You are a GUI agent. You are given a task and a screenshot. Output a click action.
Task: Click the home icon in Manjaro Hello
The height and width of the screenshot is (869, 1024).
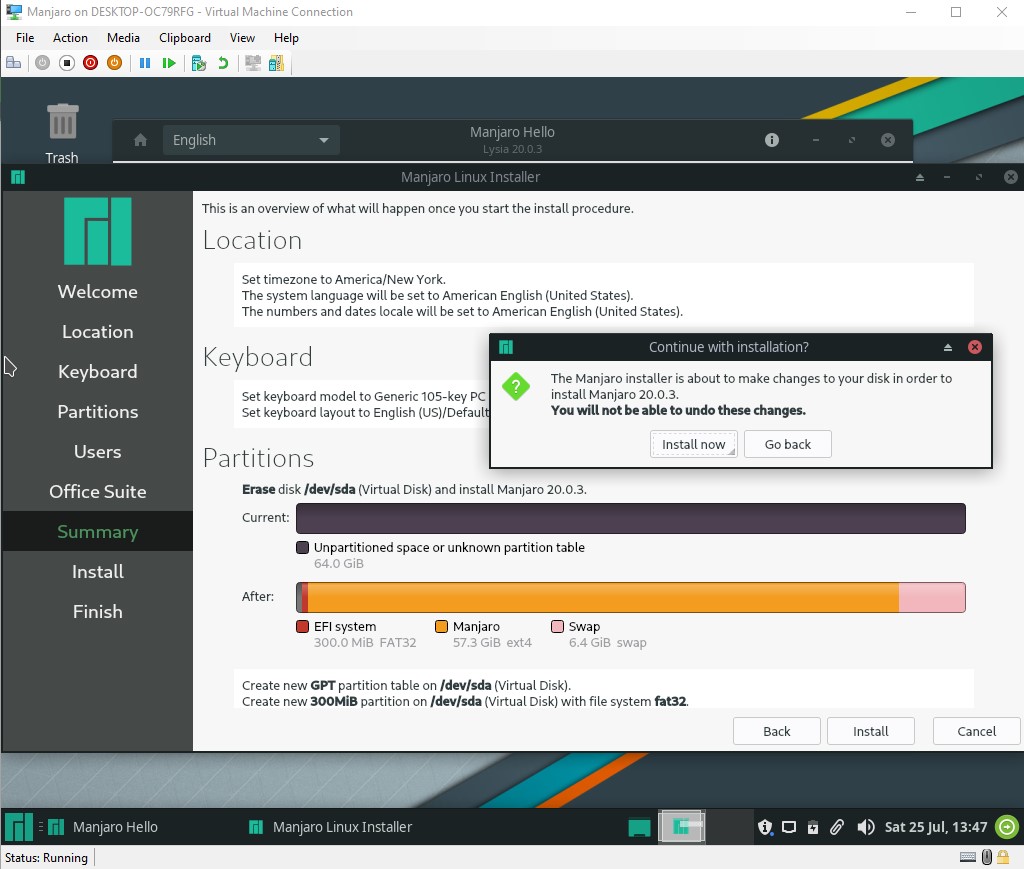(x=141, y=140)
